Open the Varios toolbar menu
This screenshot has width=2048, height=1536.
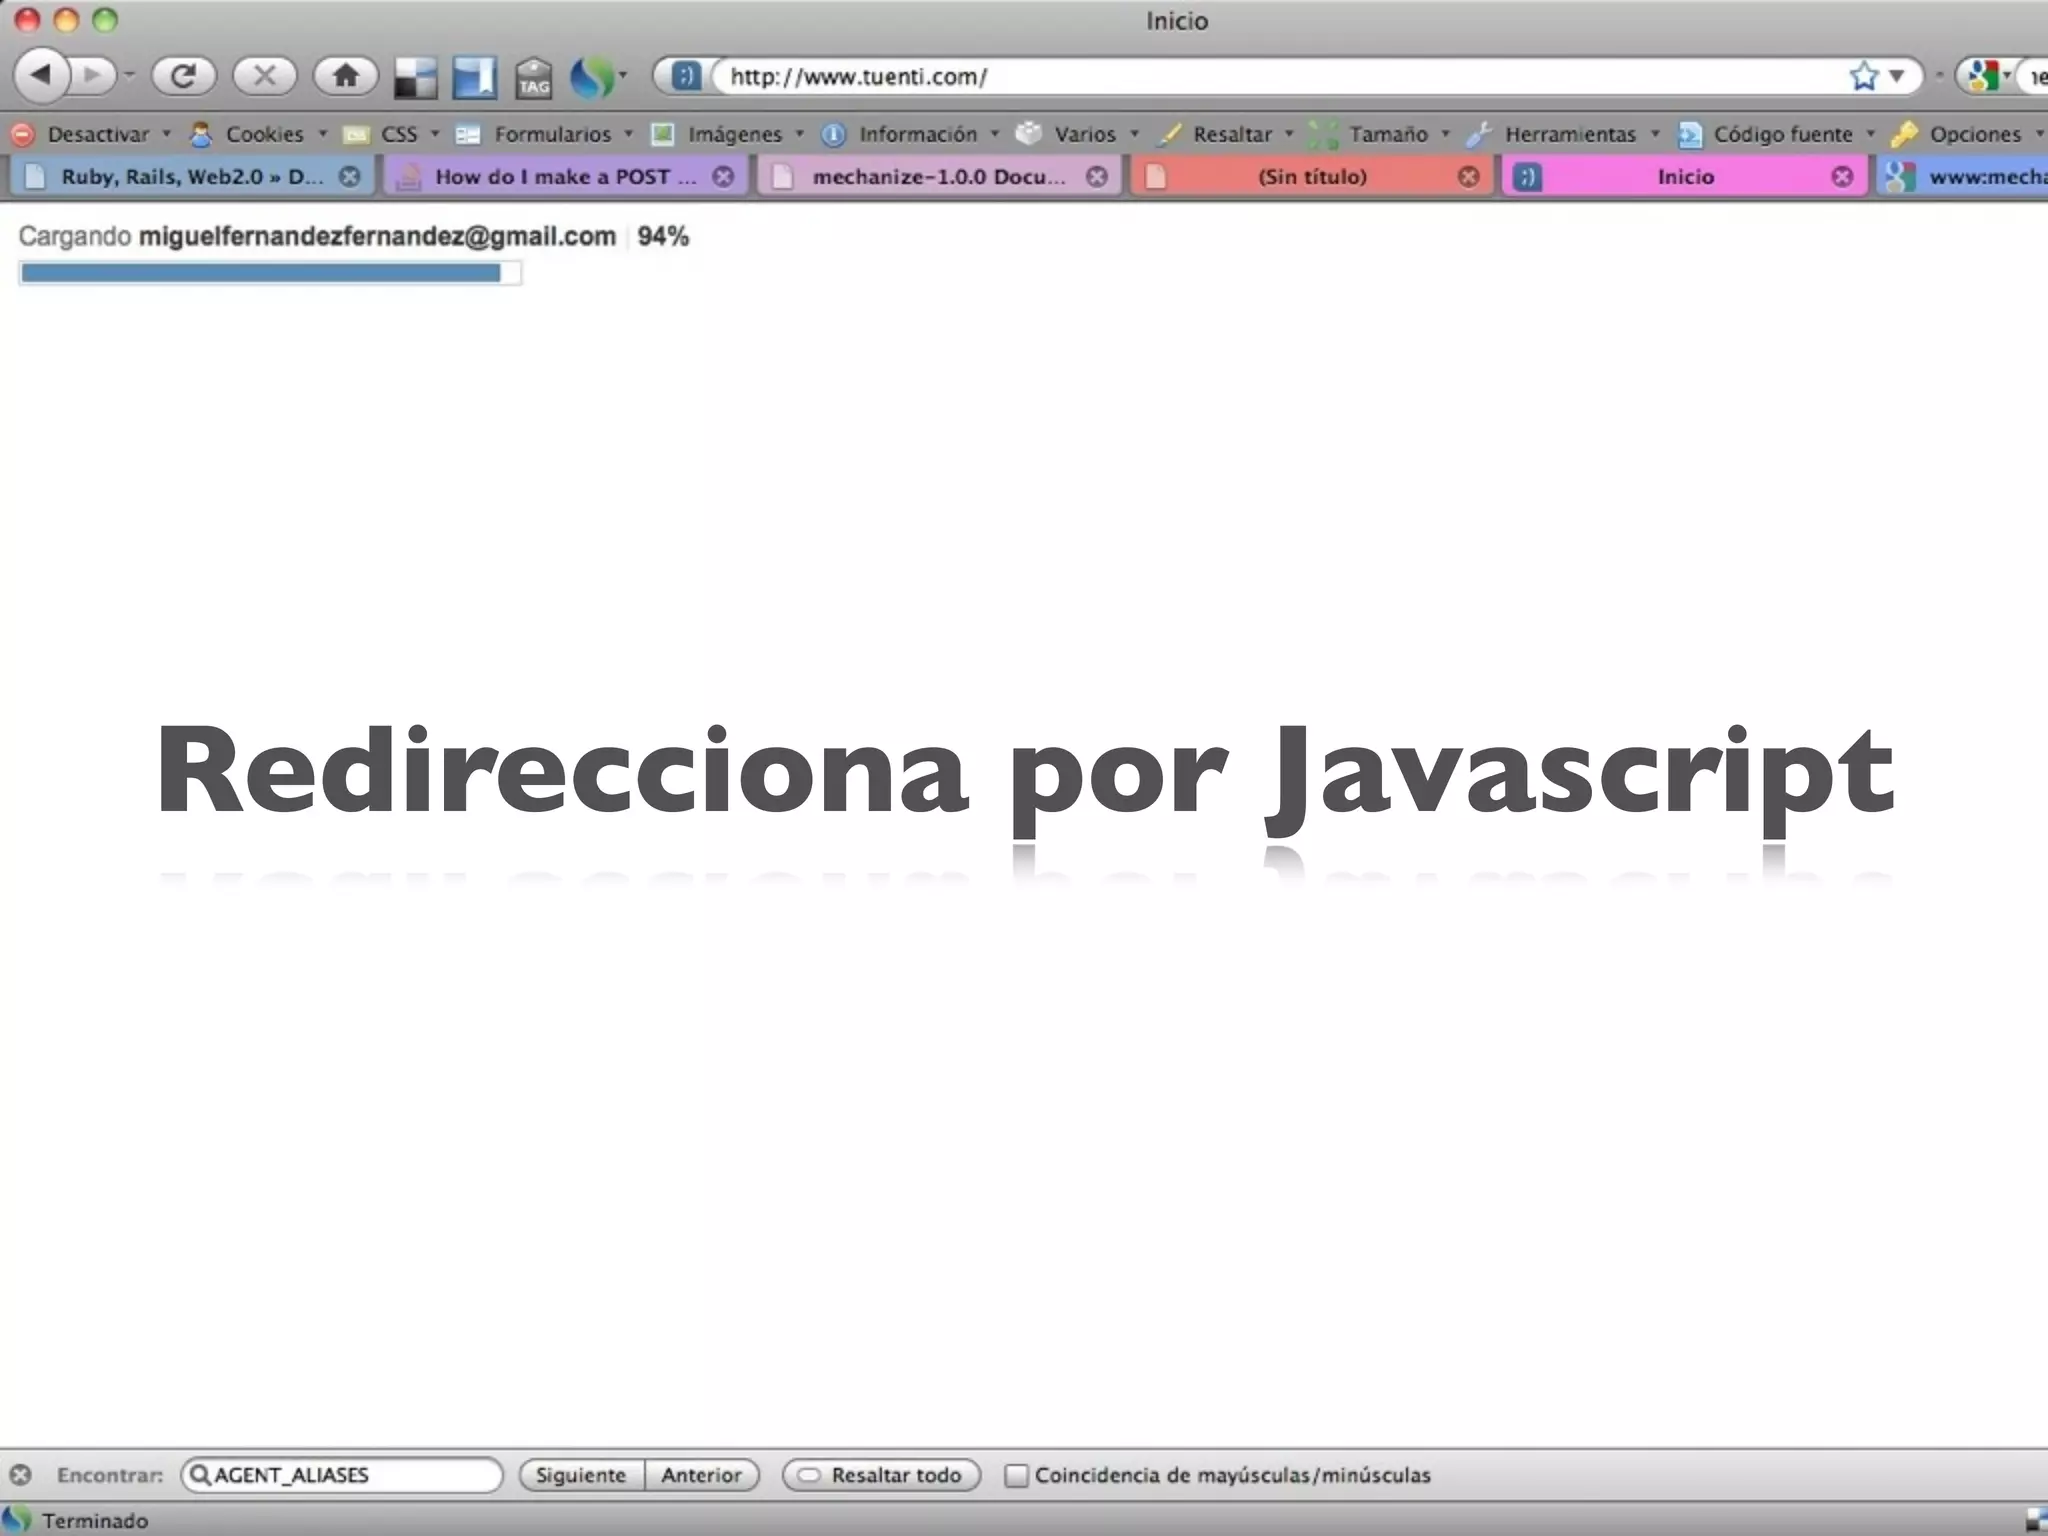point(1077,134)
